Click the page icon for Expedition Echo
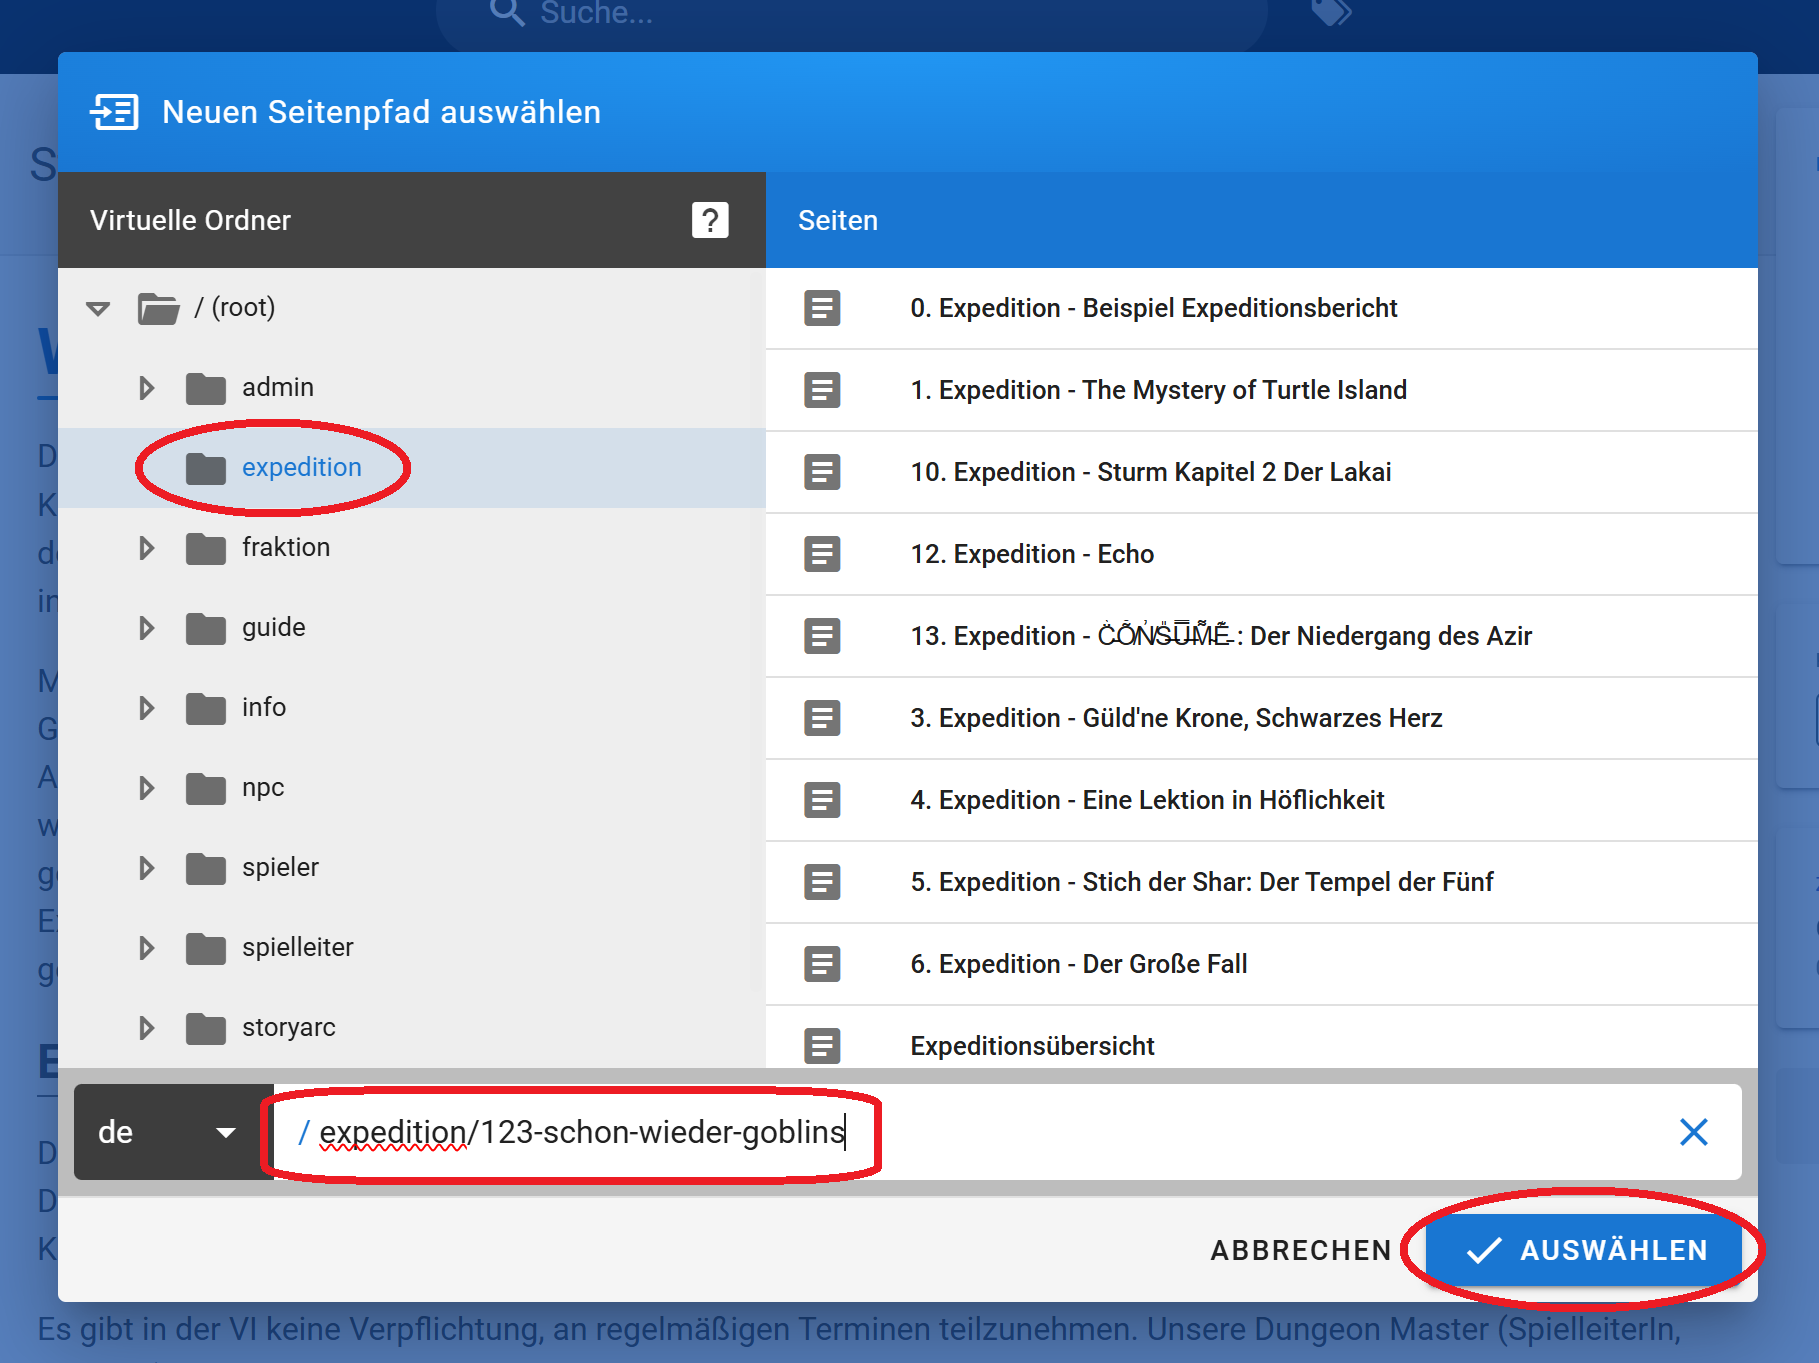This screenshot has width=1819, height=1363. tap(822, 554)
